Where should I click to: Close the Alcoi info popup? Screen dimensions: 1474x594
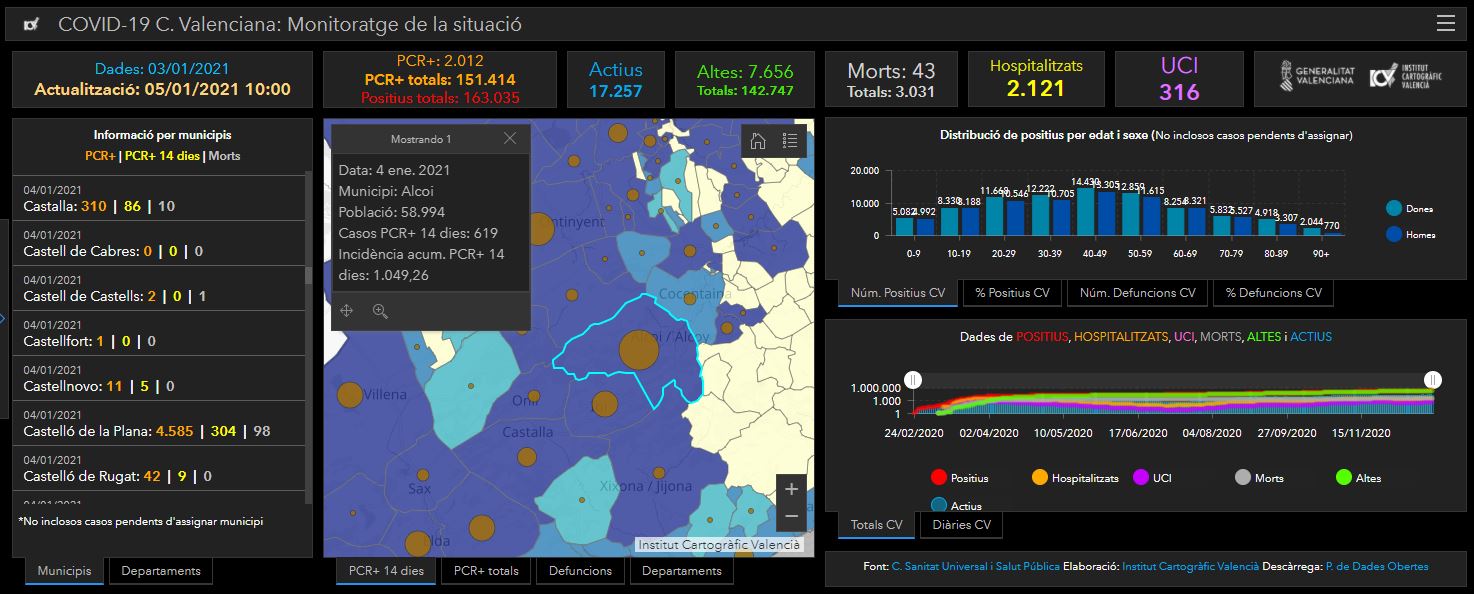(510, 139)
